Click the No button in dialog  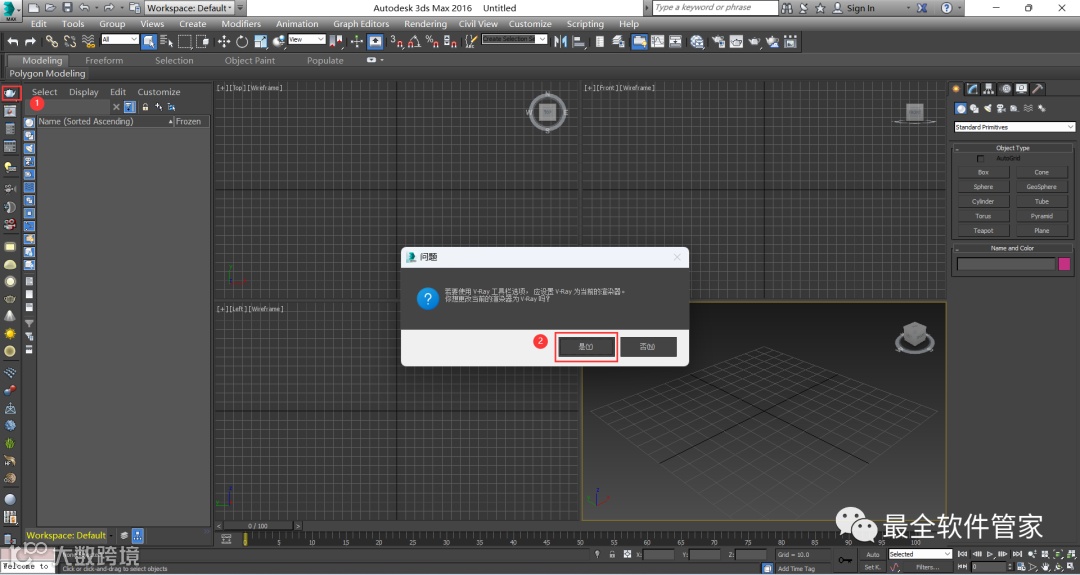pos(648,346)
